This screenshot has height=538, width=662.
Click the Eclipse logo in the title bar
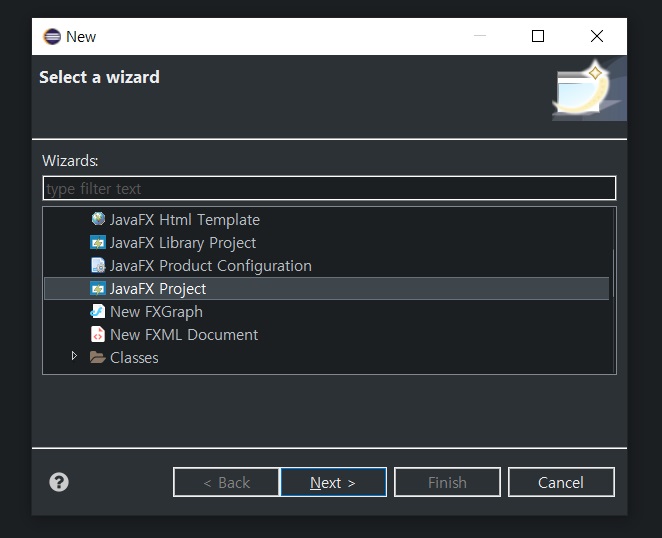tap(52, 37)
